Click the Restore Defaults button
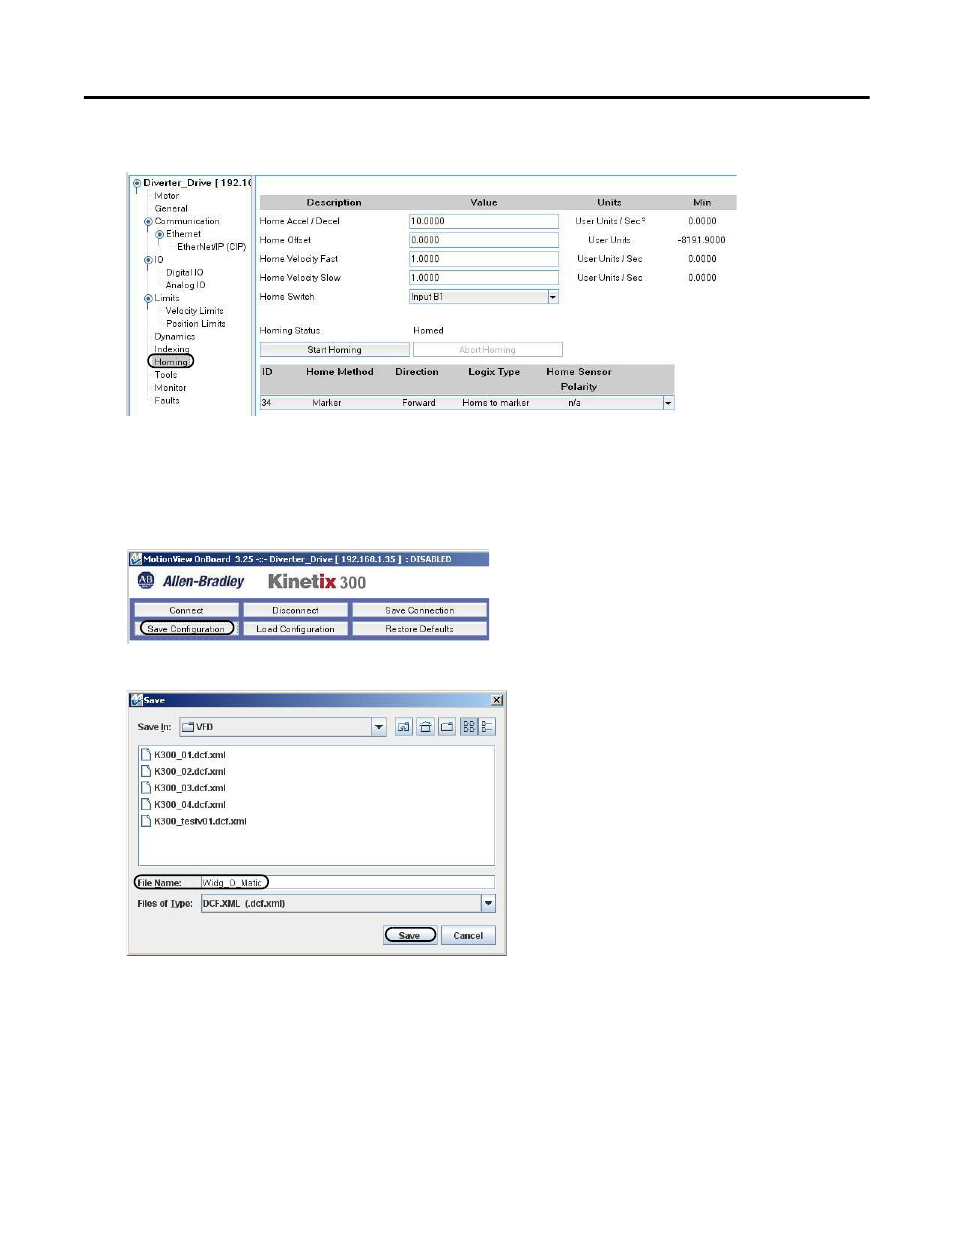The width and height of the screenshot is (954, 1235). [420, 629]
